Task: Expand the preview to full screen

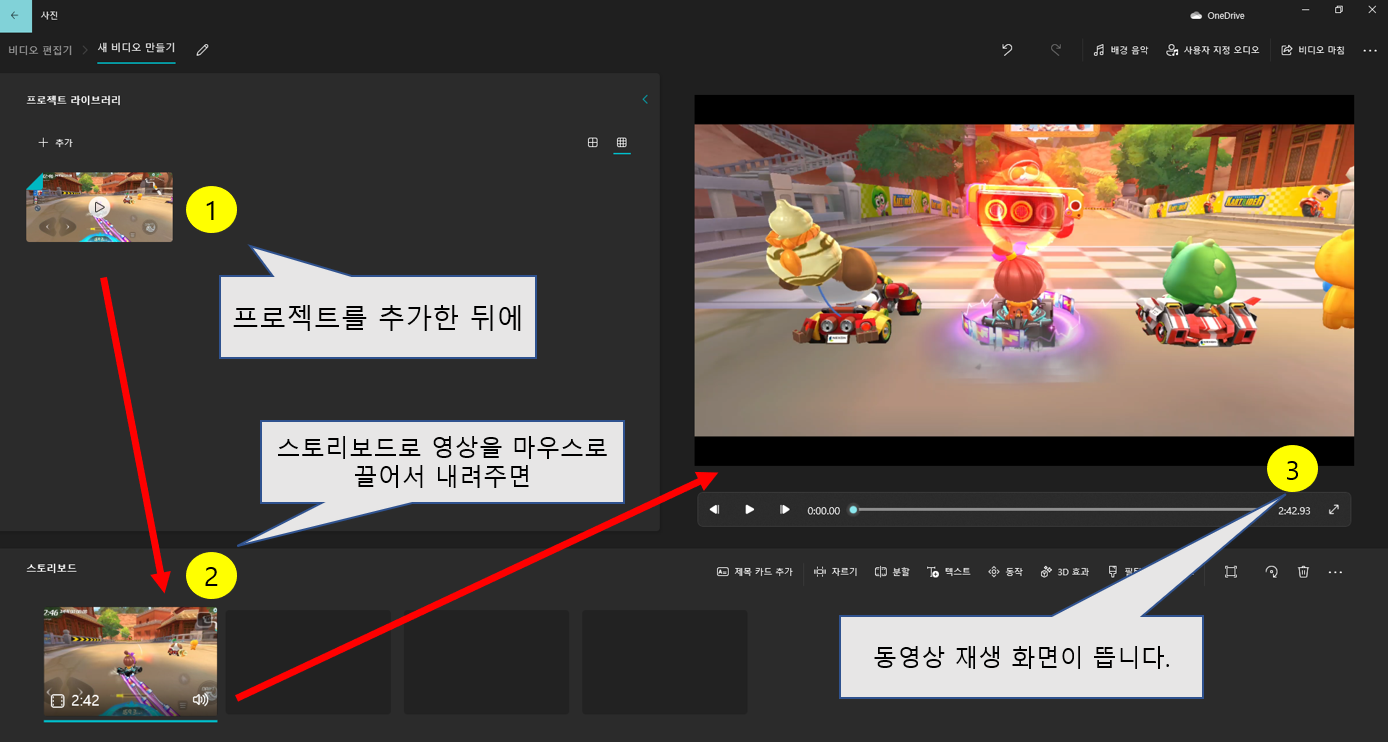Action: tap(1333, 510)
